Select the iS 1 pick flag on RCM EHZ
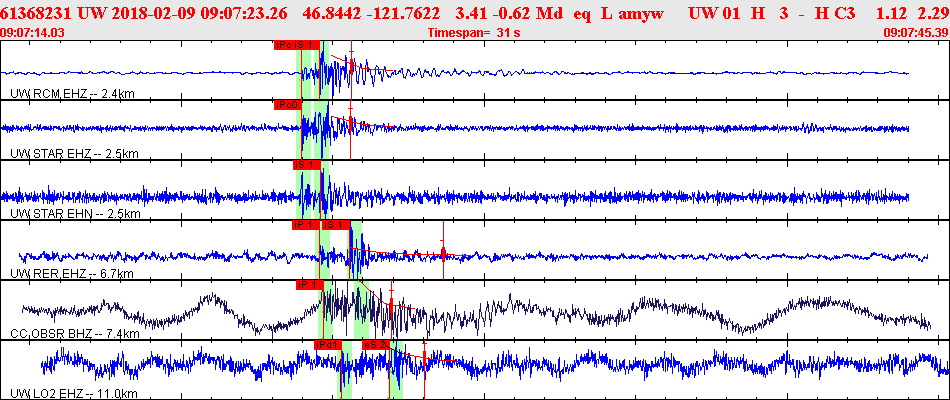The height and width of the screenshot is (400, 950). pos(305,45)
